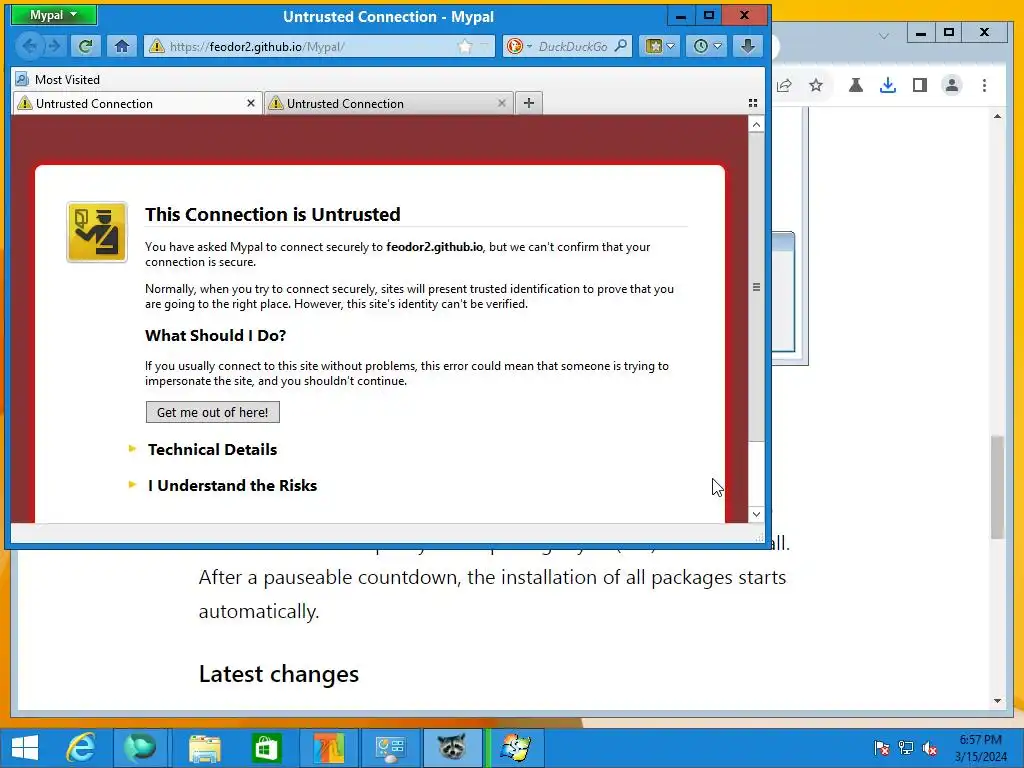Open File Explorer from the taskbar

coord(204,748)
